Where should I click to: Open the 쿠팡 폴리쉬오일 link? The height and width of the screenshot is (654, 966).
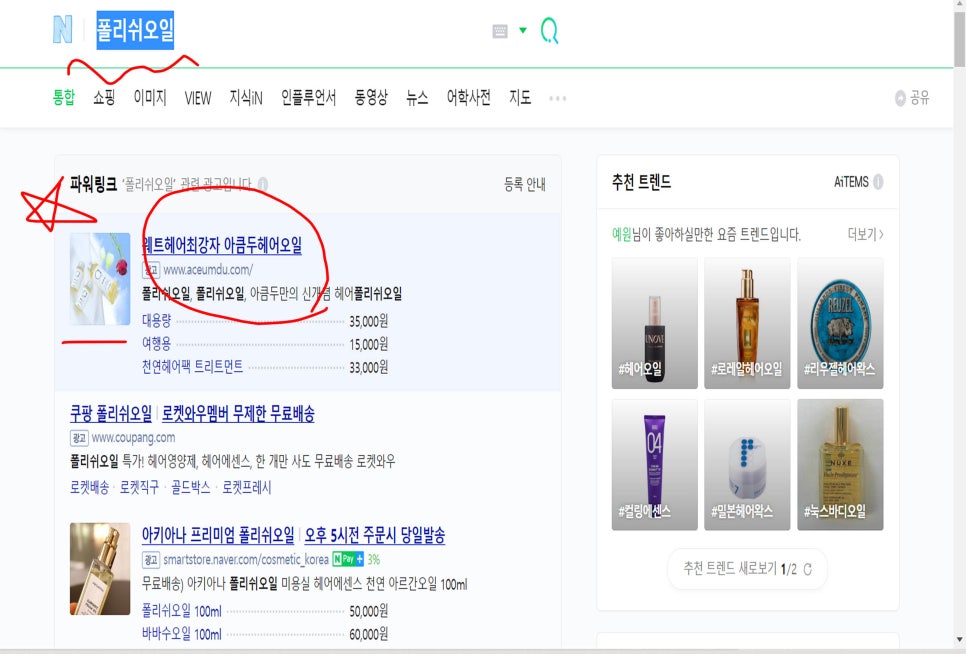coord(111,413)
